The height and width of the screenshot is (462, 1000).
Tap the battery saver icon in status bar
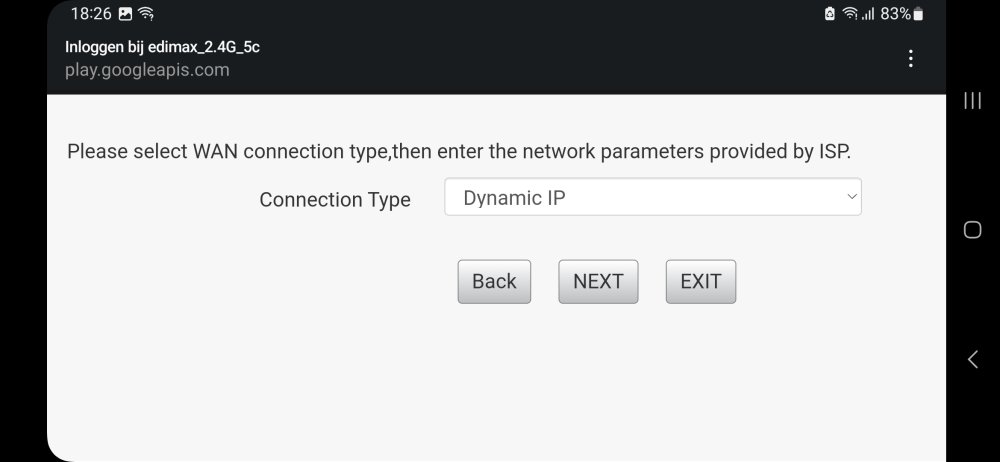tap(830, 14)
